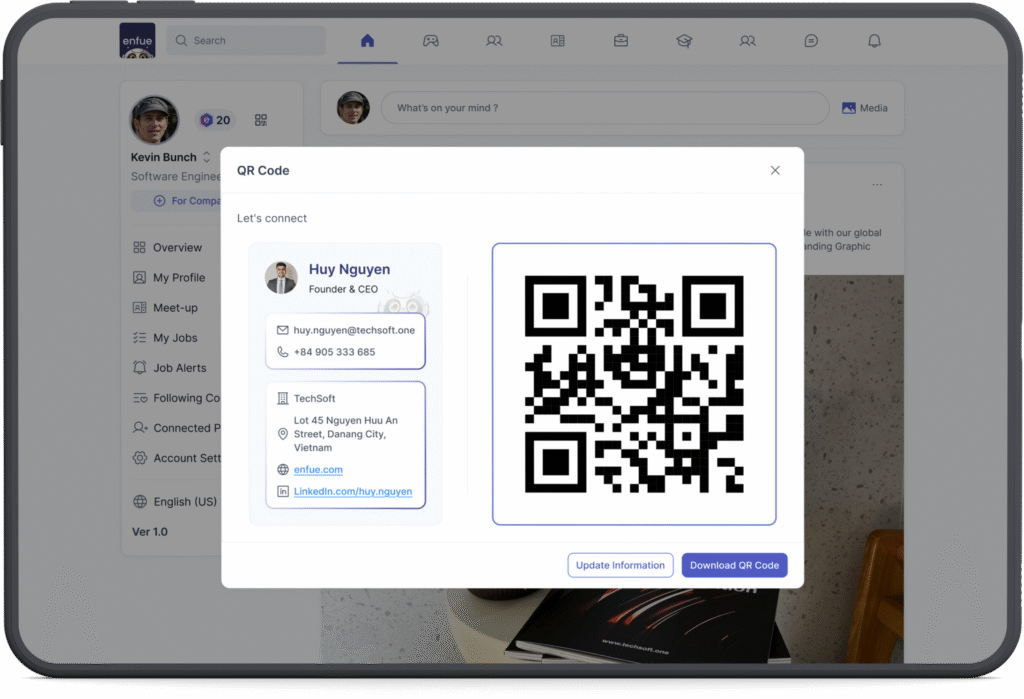Click the avatar in the post composer
The height and width of the screenshot is (699, 1024).
point(353,108)
